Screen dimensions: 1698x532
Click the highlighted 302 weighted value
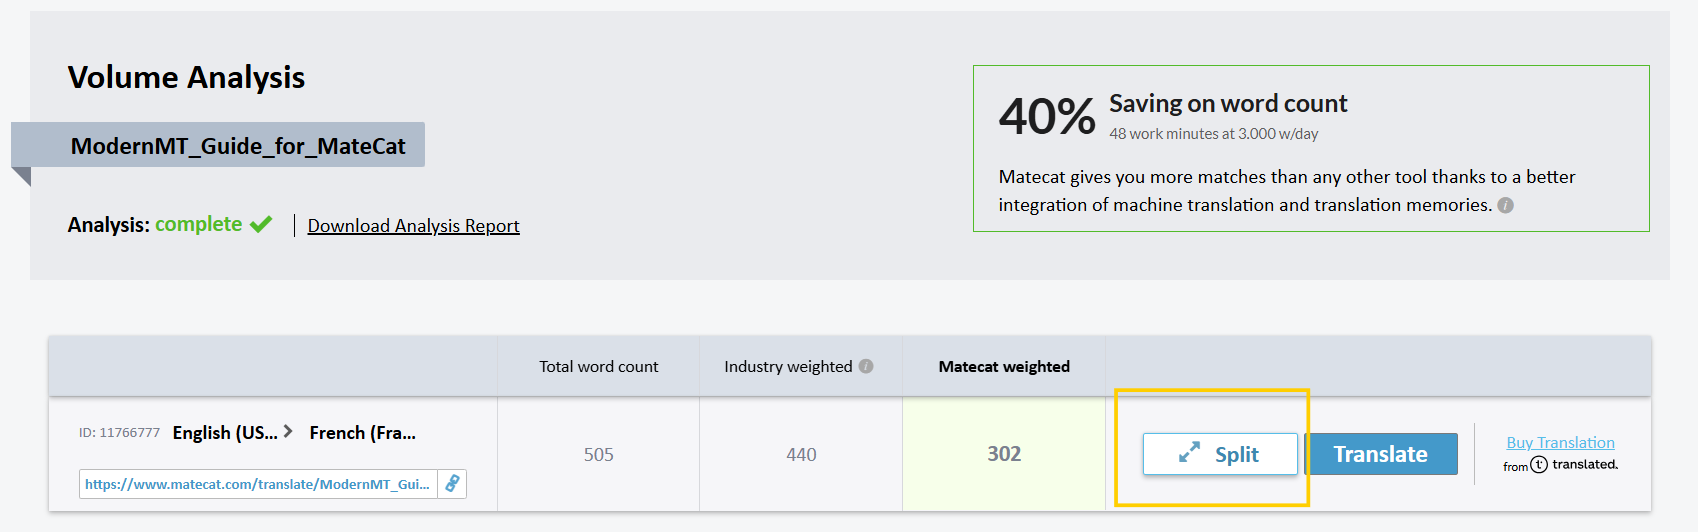point(1004,454)
